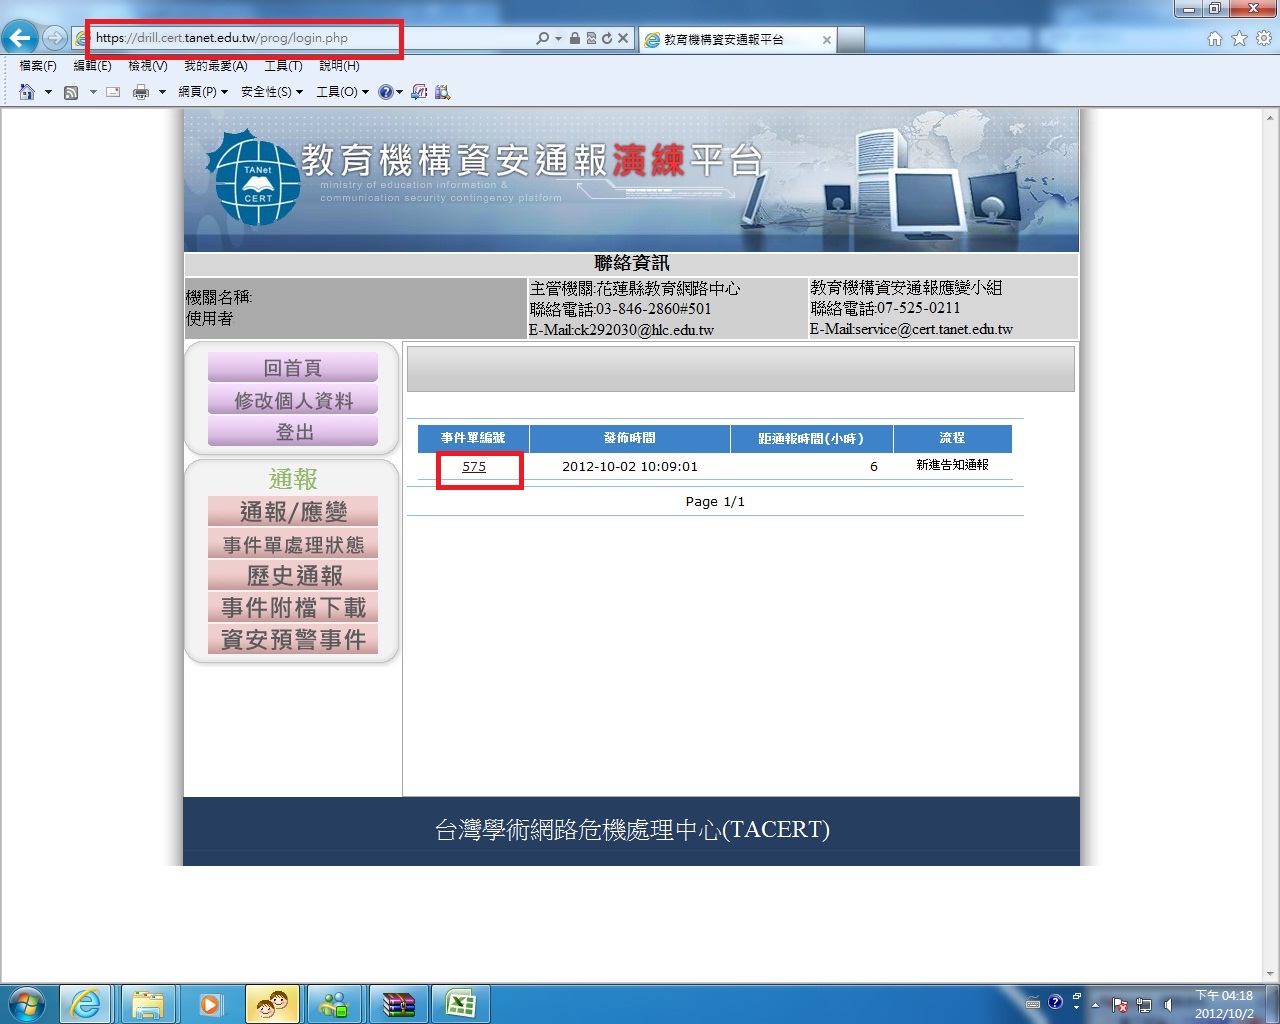Click the RSS feeds icon
The image size is (1280, 1024).
point(71,92)
